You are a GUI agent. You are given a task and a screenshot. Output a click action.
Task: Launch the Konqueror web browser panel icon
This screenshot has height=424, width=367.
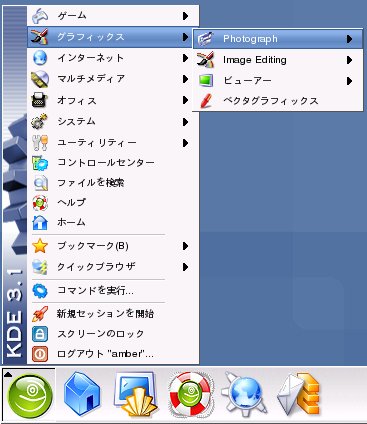244,395
